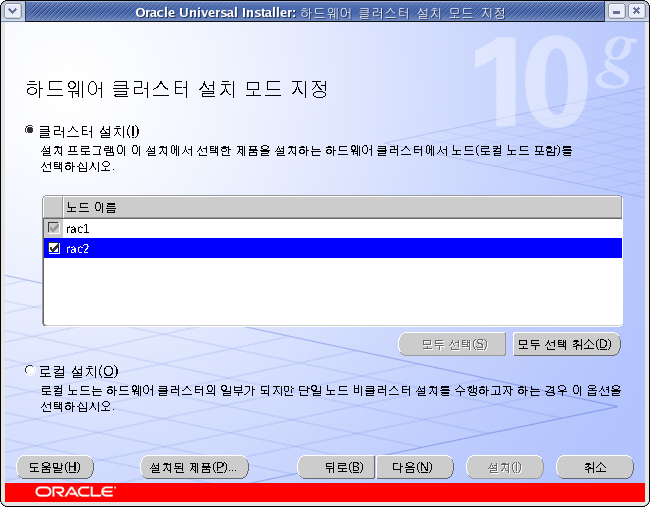The image size is (650, 507).
Task: Click the ORACLE logo in red footer
Action: click(75, 492)
